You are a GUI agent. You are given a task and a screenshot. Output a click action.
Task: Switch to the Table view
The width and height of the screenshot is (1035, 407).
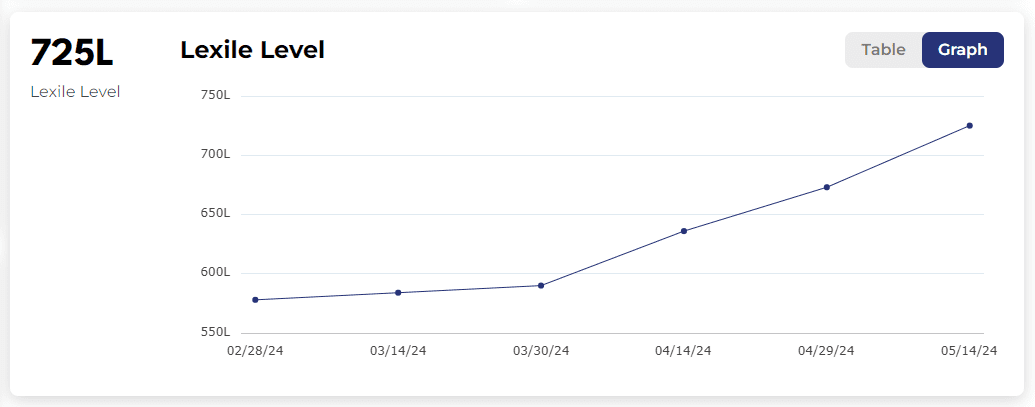click(883, 50)
